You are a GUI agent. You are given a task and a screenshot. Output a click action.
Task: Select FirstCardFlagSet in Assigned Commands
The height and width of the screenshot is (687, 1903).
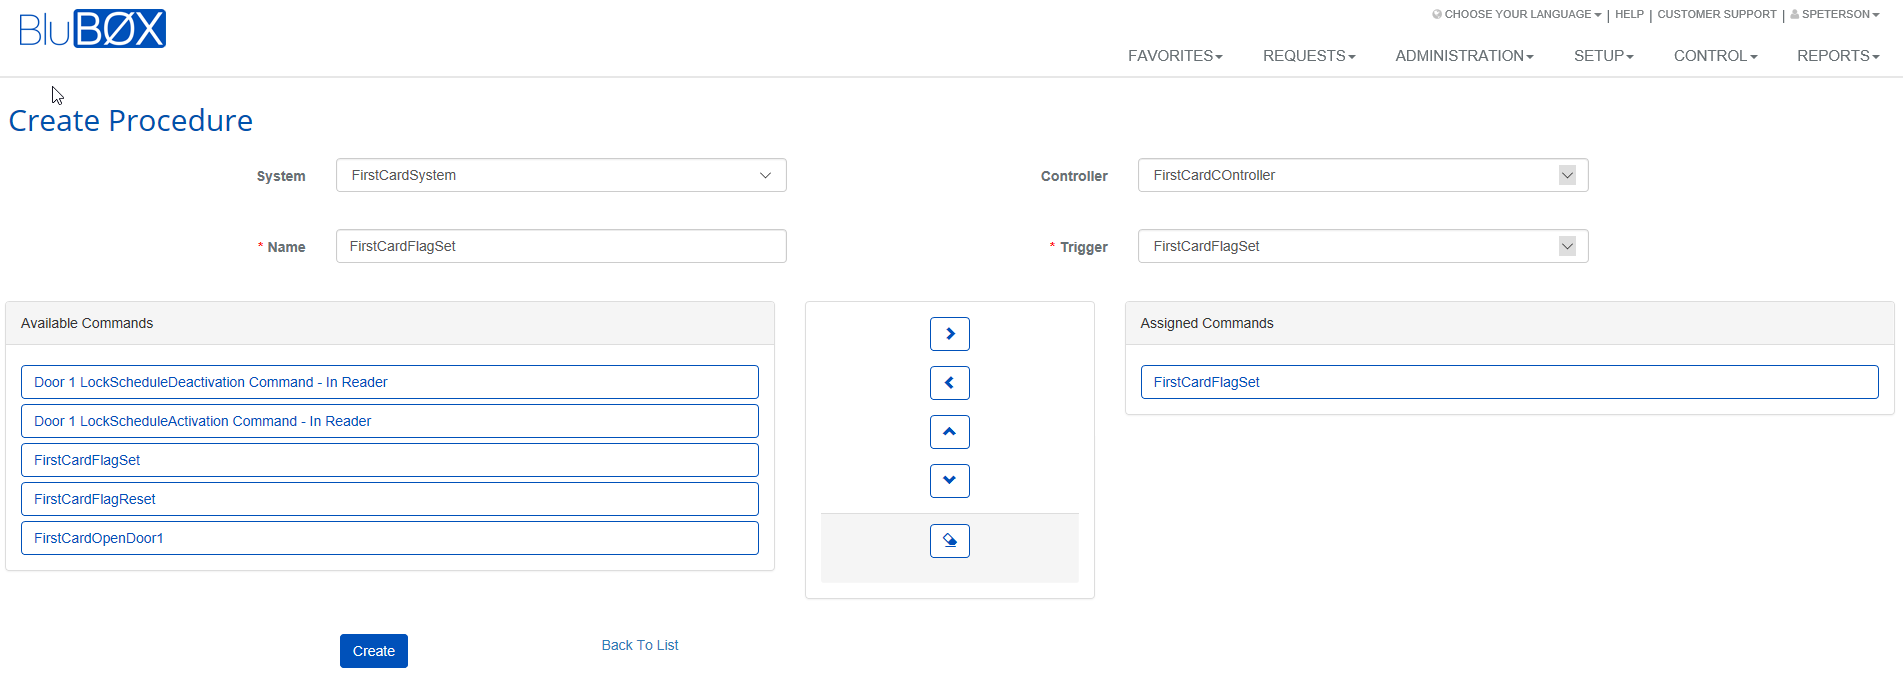(x=1509, y=382)
